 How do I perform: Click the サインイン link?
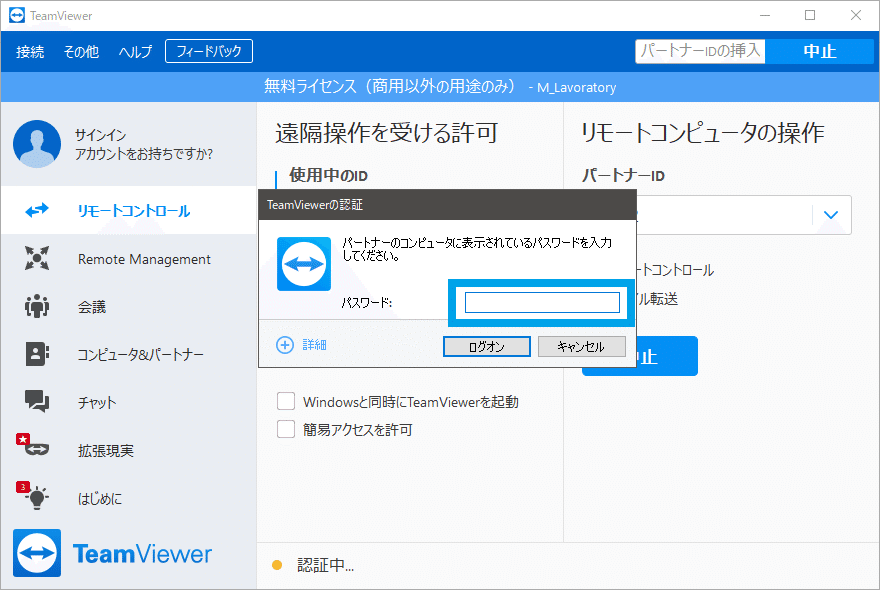click(100, 135)
